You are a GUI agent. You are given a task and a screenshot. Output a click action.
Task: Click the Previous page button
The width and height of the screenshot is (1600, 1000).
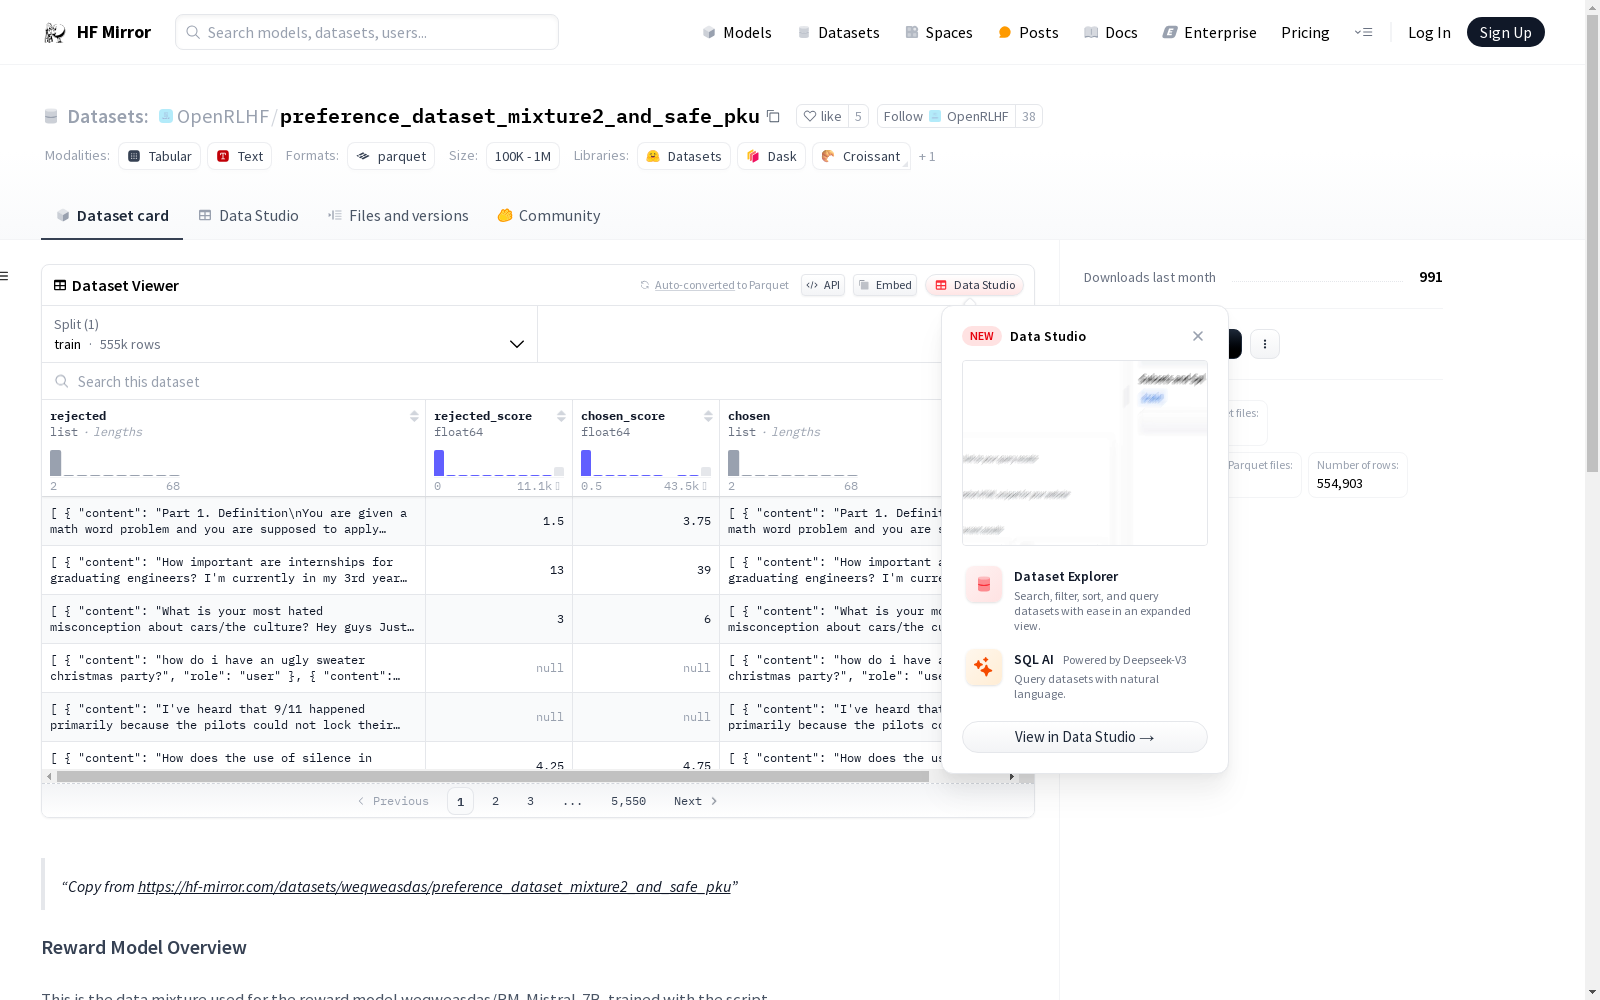point(393,801)
